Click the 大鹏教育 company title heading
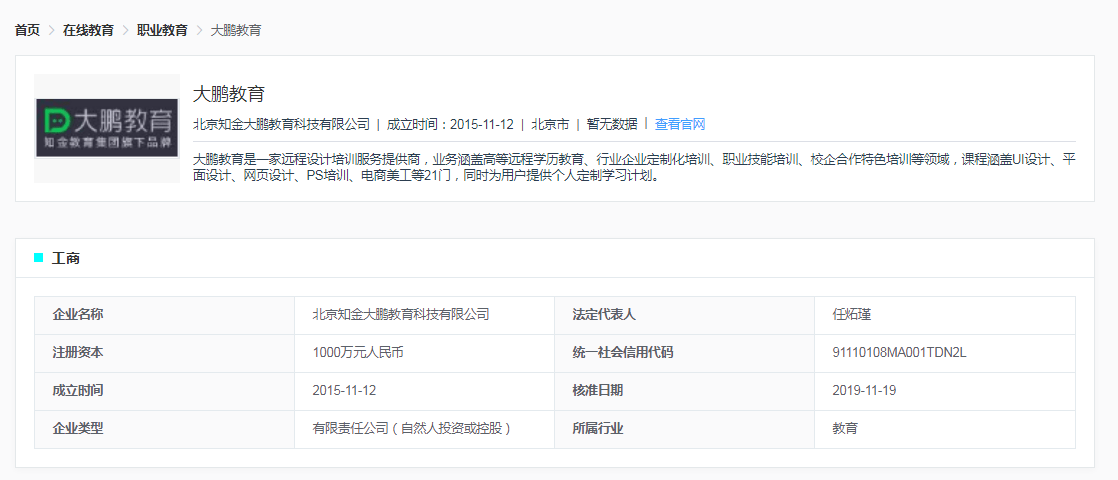The image size is (1118, 480). point(229,93)
